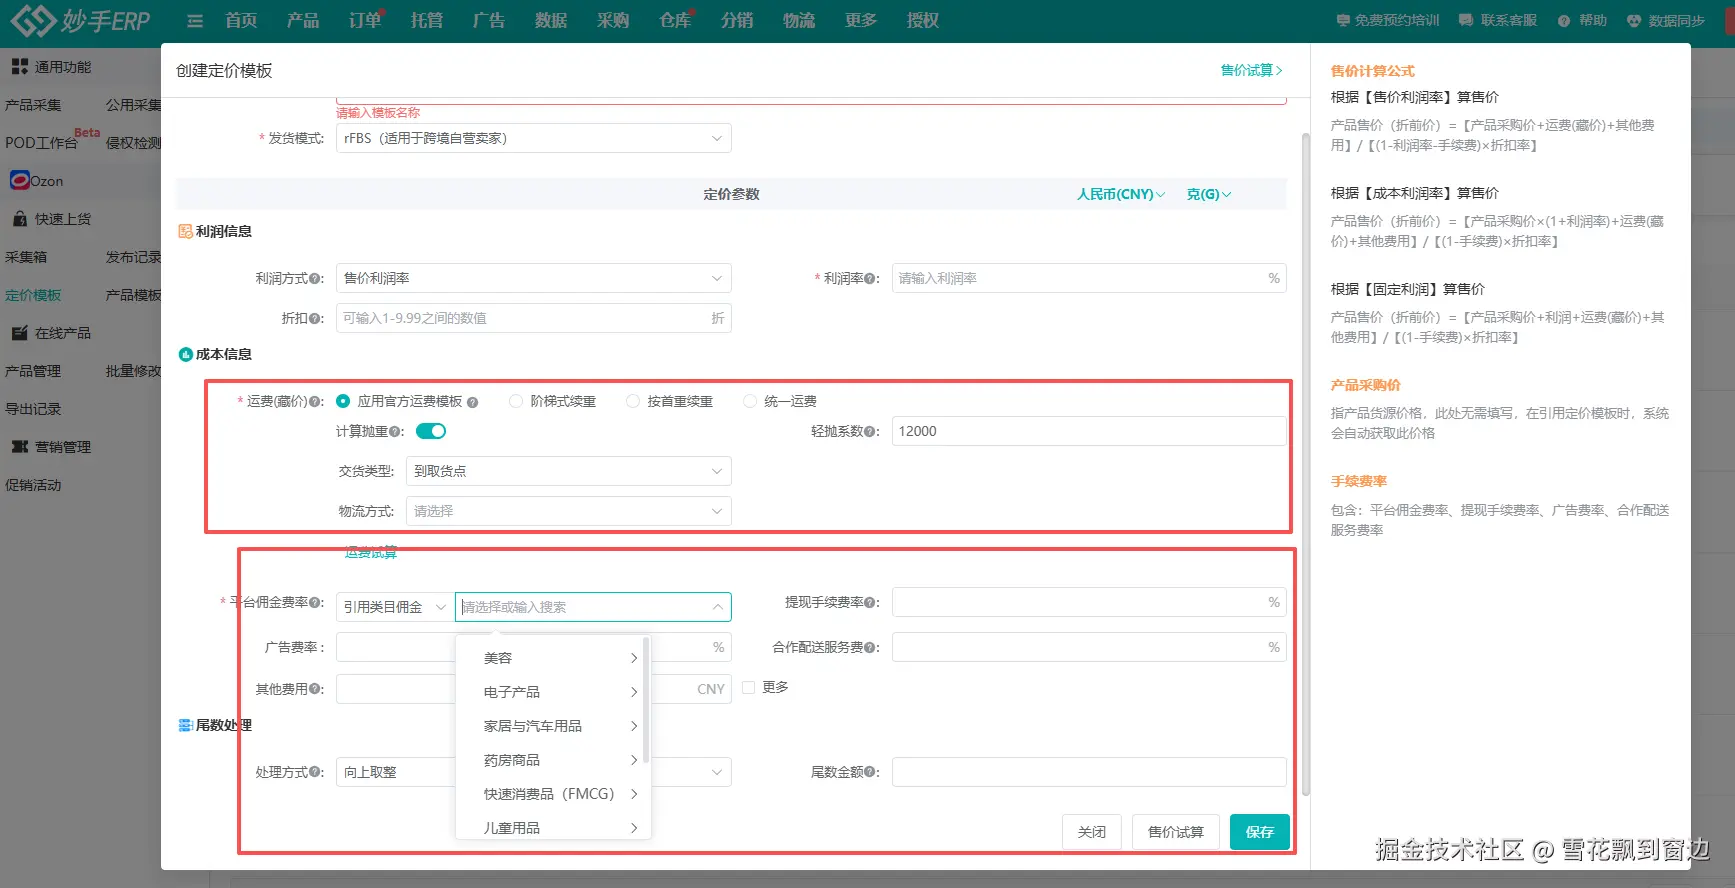This screenshot has height=888, width=1735.
Task: Click the 利润信息 section icon
Action: 185,231
